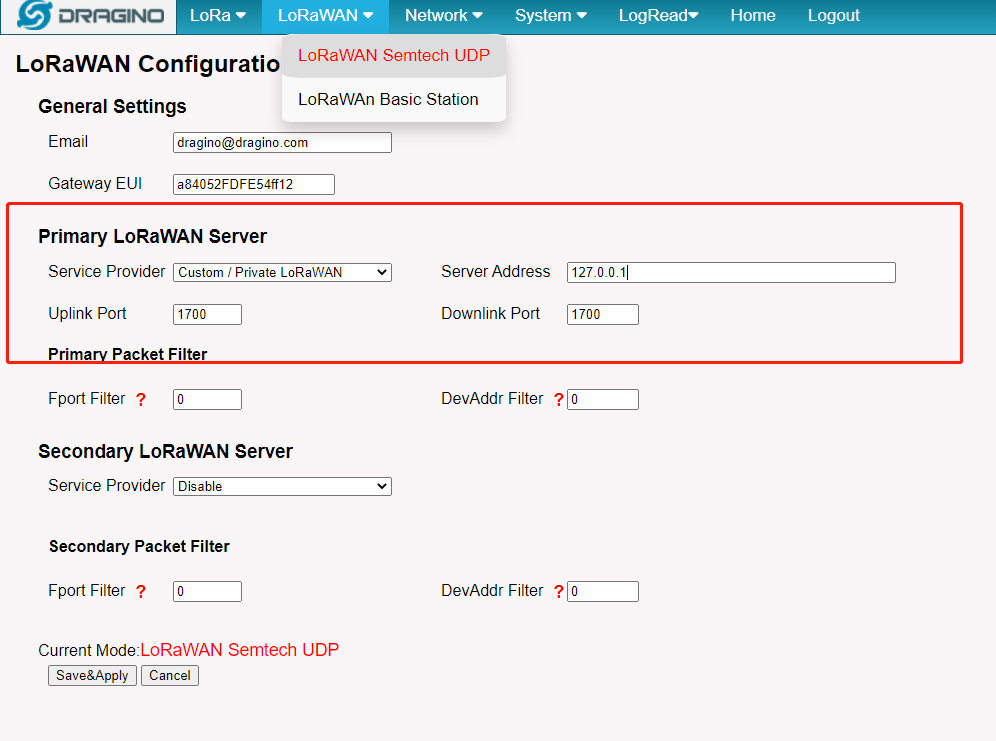Image resolution: width=996 pixels, height=741 pixels.
Task: Click the Gateway EUI text field
Action: (253, 185)
